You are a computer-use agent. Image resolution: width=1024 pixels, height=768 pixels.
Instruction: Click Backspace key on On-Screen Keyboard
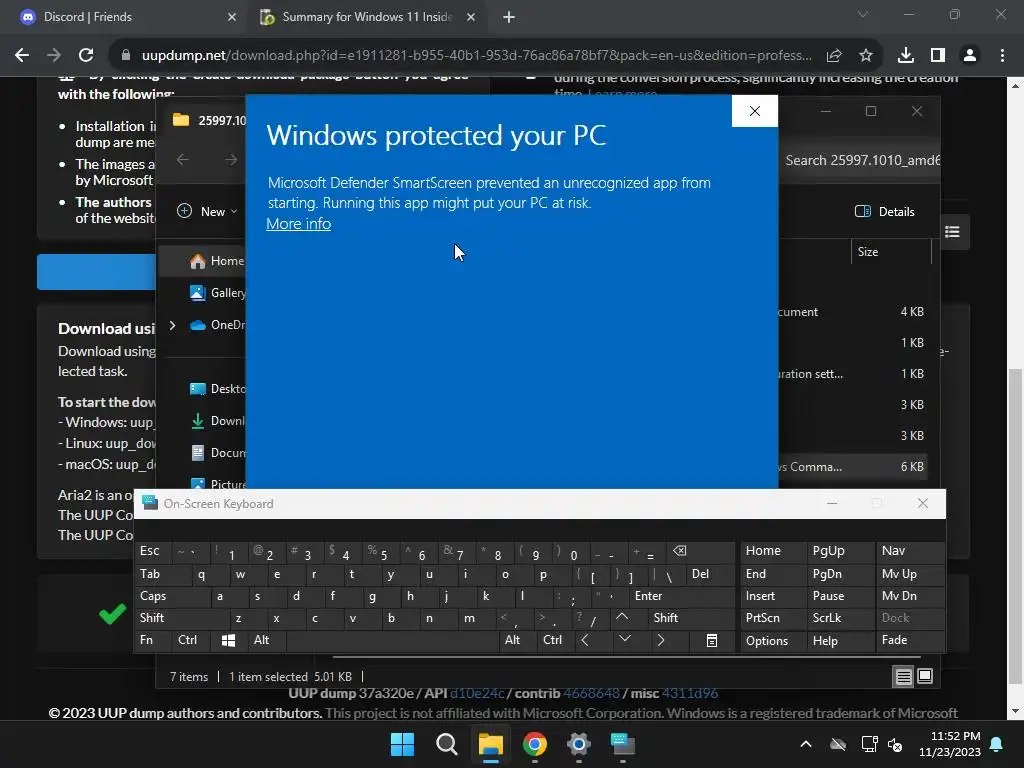(701, 551)
